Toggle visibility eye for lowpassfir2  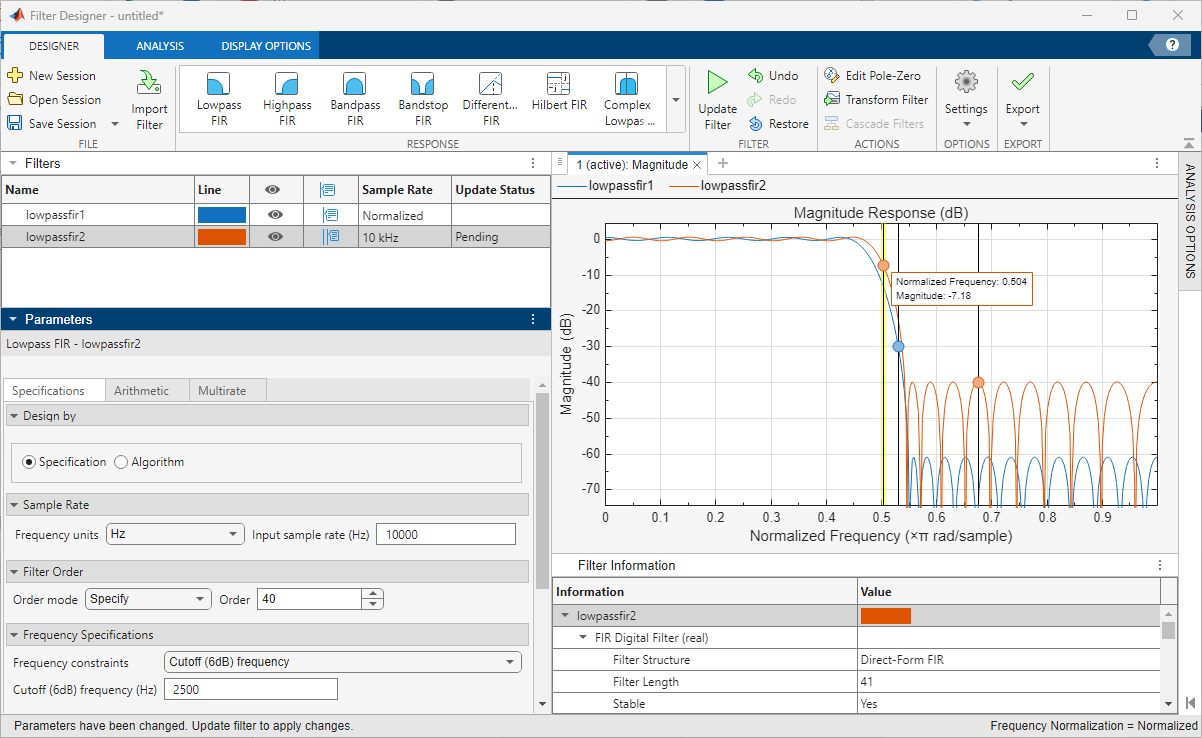coord(275,237)
